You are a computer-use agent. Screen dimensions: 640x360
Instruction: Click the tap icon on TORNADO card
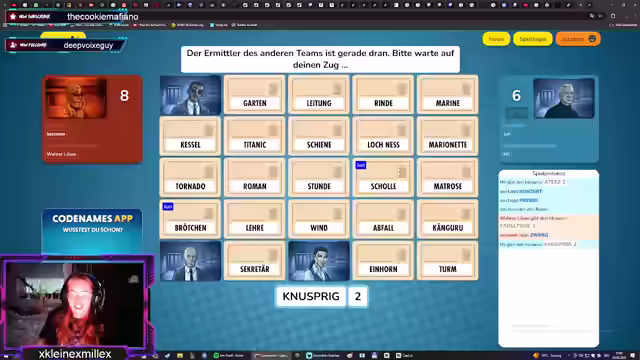[209, 172]
